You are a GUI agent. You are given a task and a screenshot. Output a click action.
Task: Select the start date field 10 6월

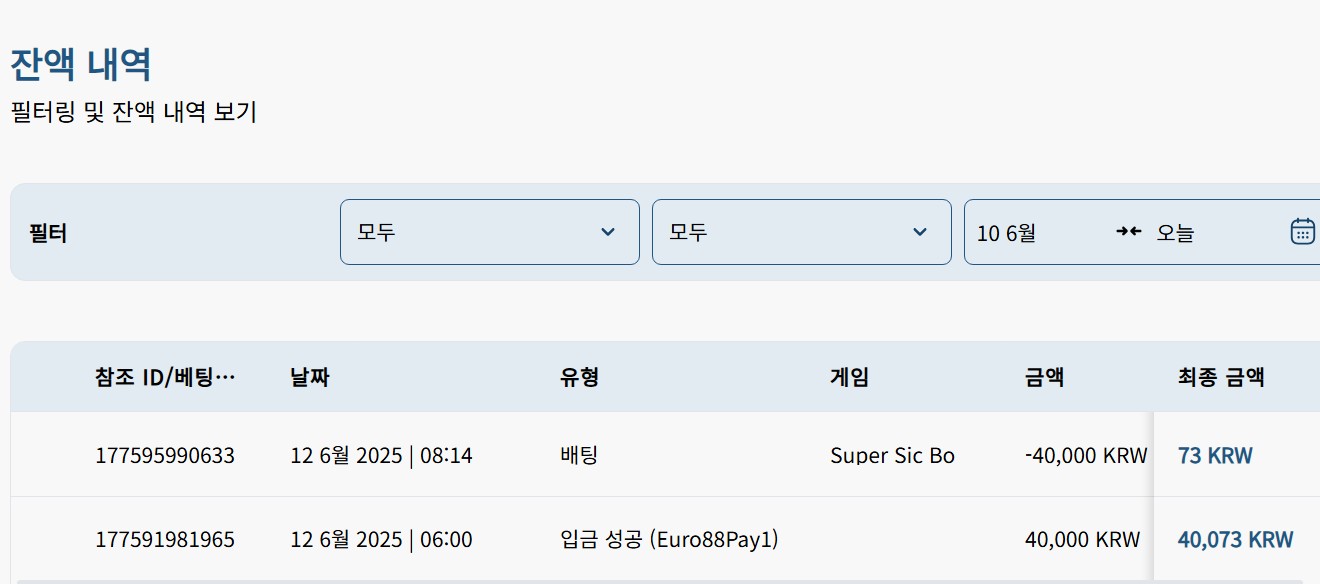pyautogui.click(x=1006, y=233)
